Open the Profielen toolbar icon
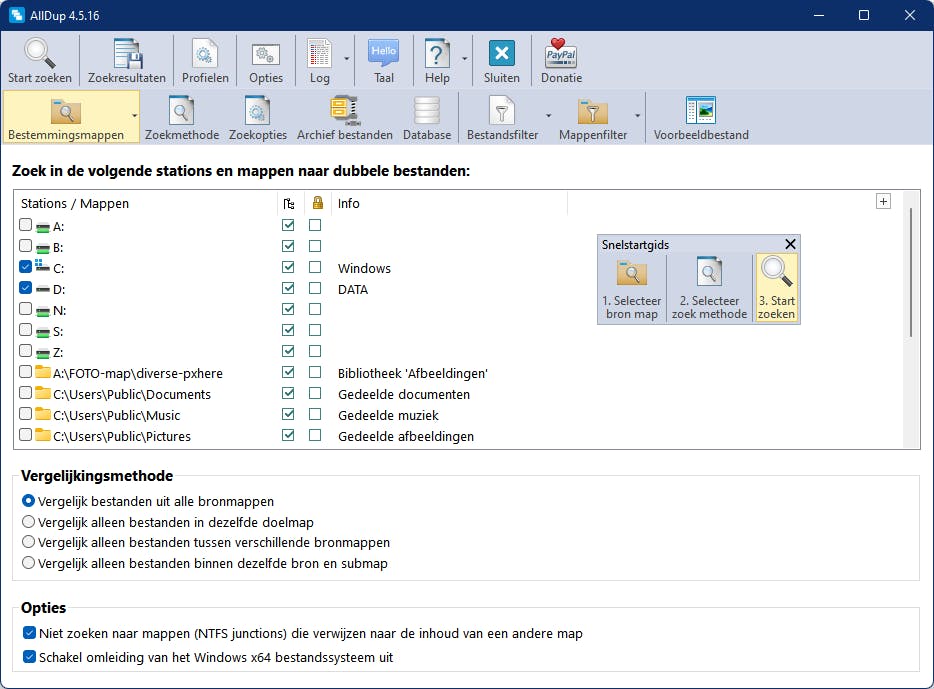 point(205,61)
